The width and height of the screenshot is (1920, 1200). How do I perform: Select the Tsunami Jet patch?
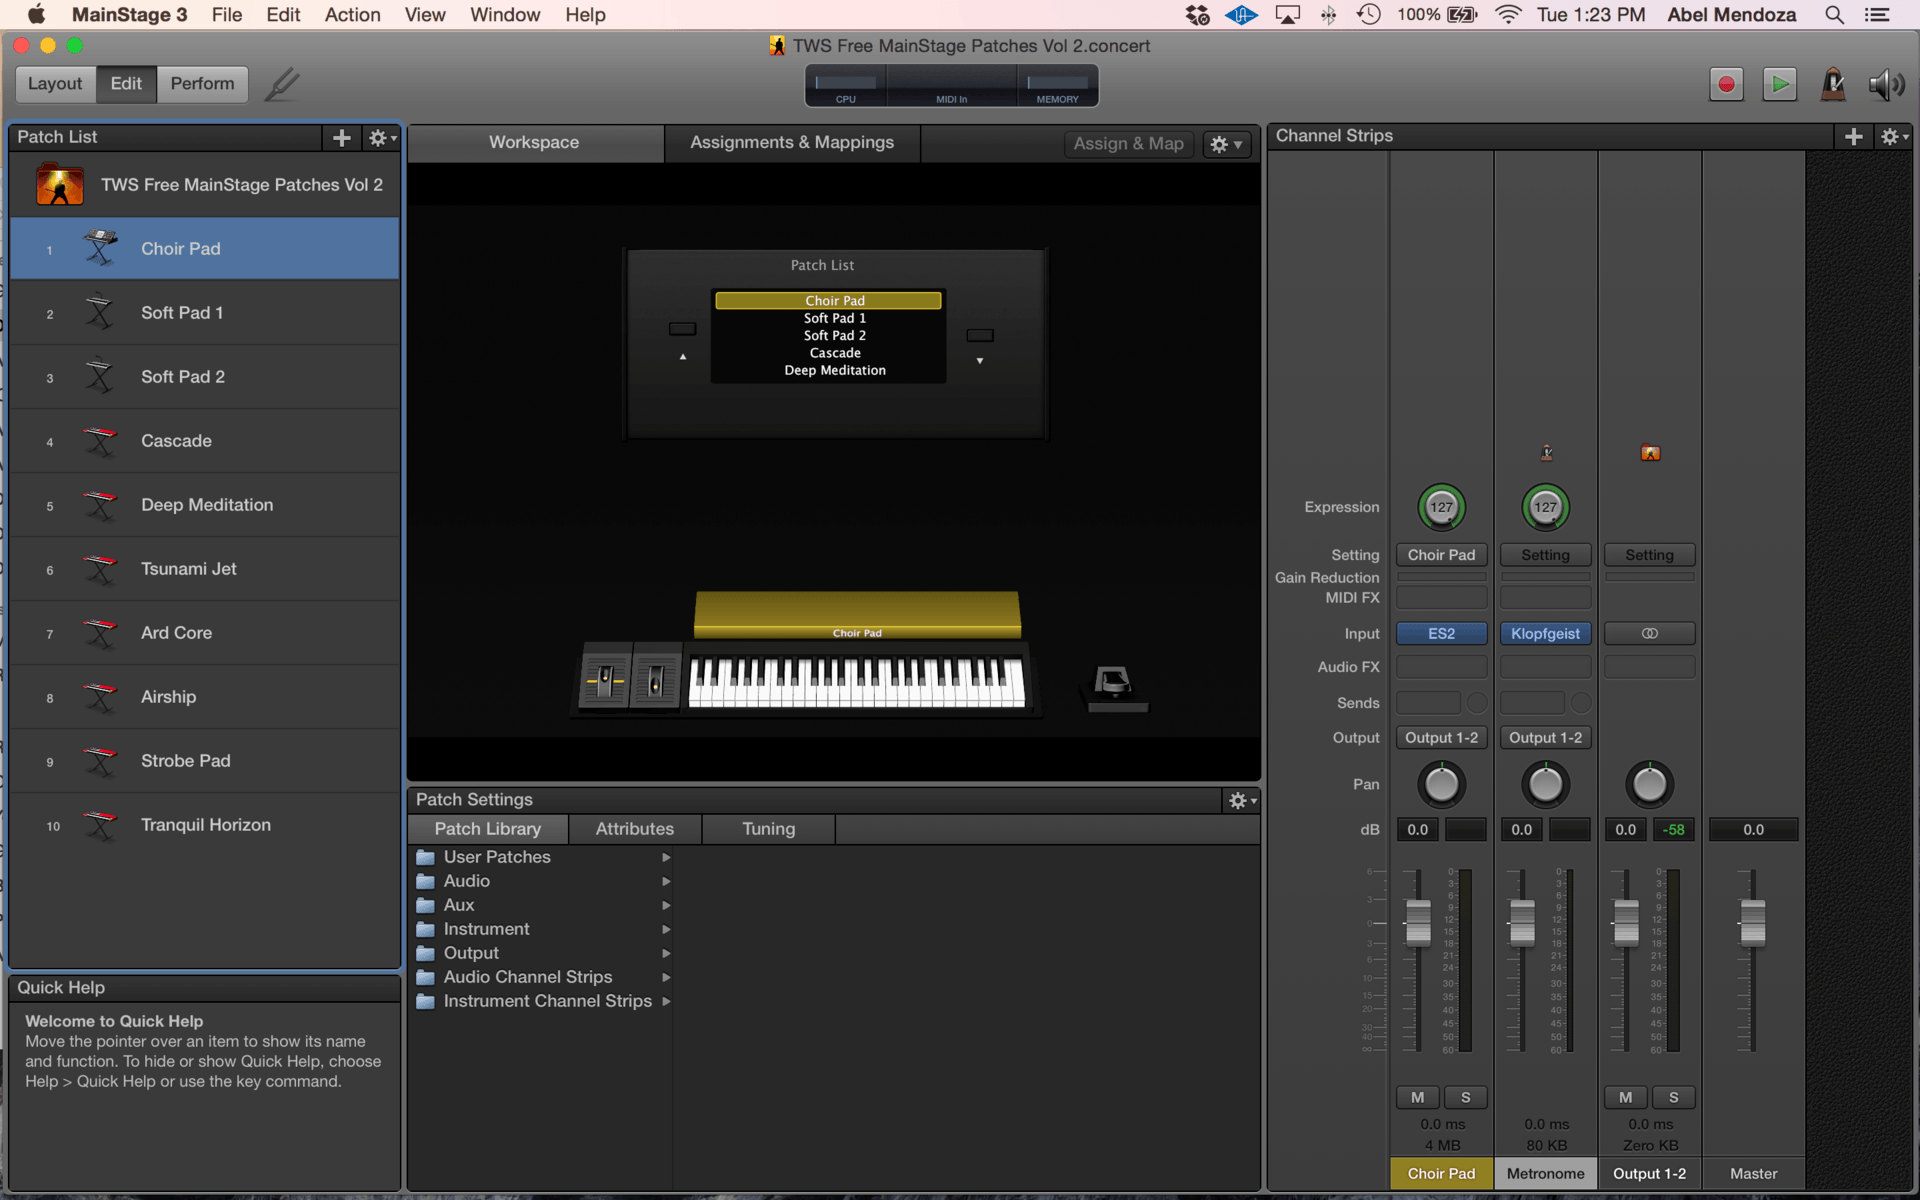point(188,569)
